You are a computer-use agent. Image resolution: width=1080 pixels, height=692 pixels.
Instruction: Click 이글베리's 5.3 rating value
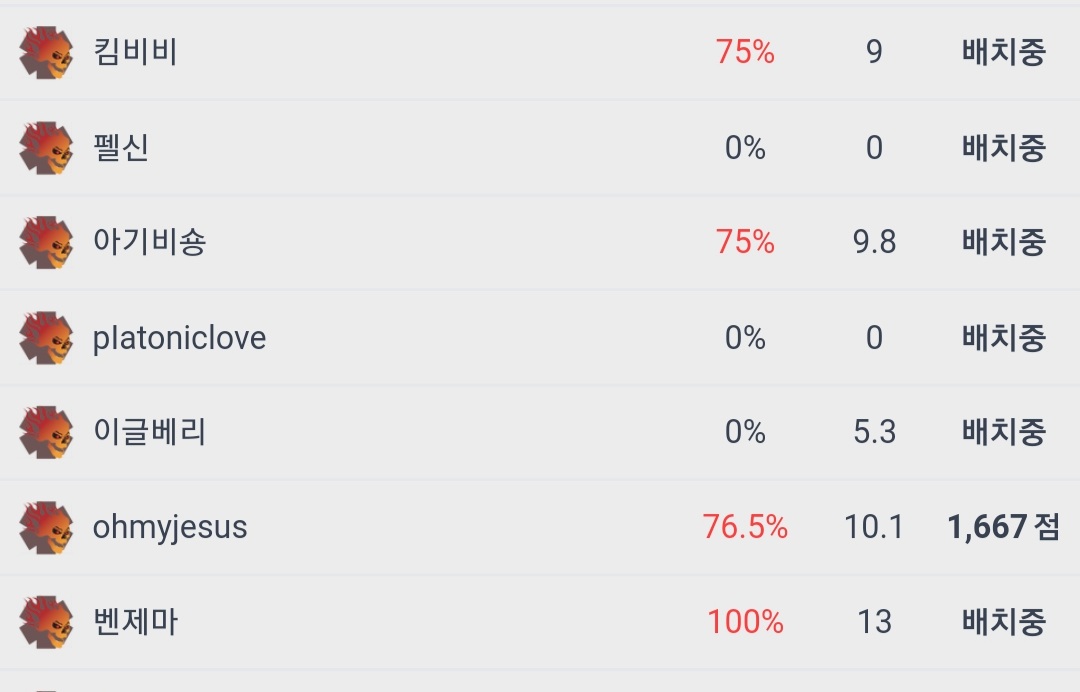pyautogui.click(x=874, y=432)
